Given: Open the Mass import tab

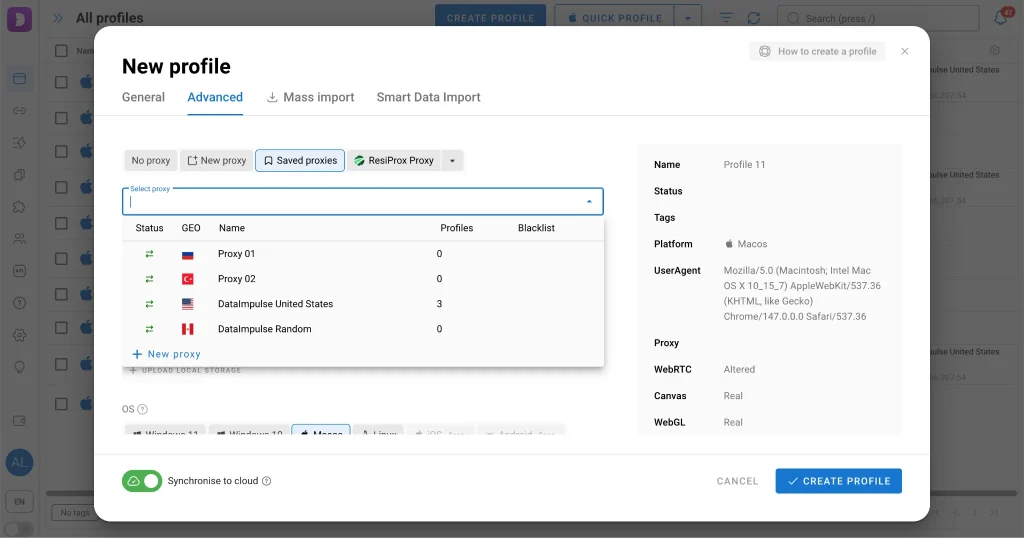Looking at the screenshot, I should pos(310,97).
